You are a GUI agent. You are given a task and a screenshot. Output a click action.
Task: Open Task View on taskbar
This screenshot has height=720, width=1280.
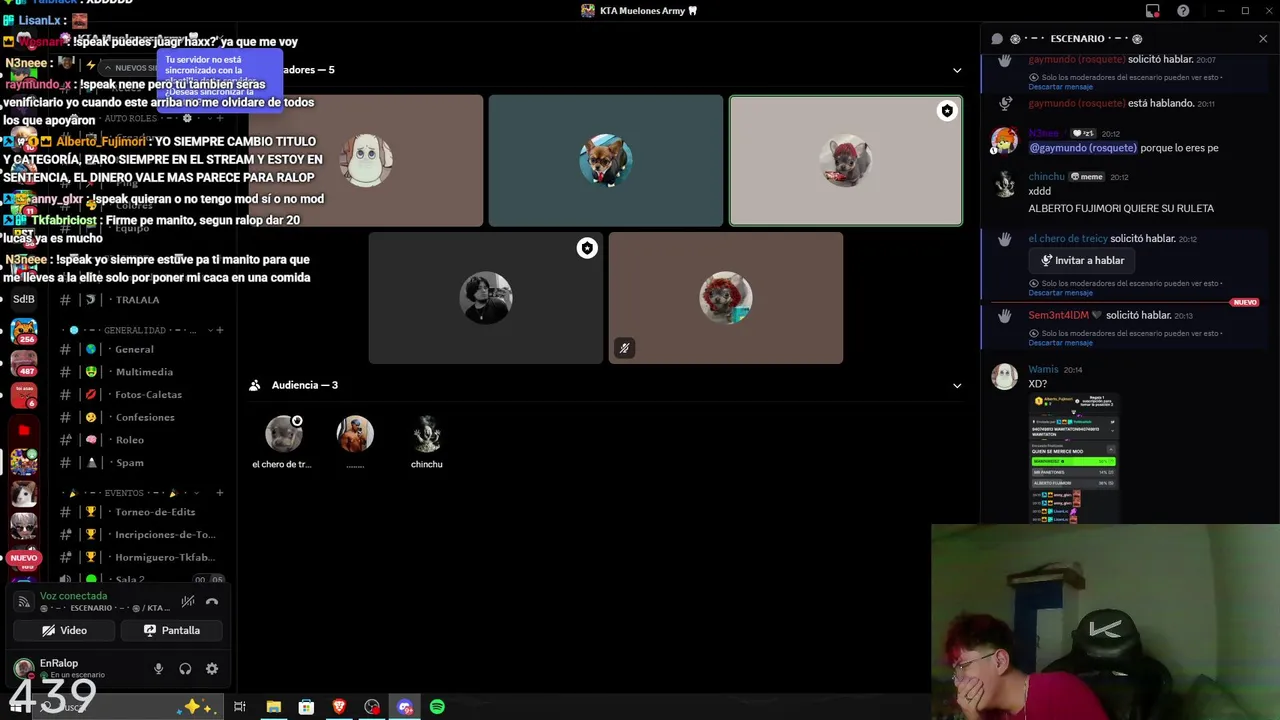pos(240,707)
